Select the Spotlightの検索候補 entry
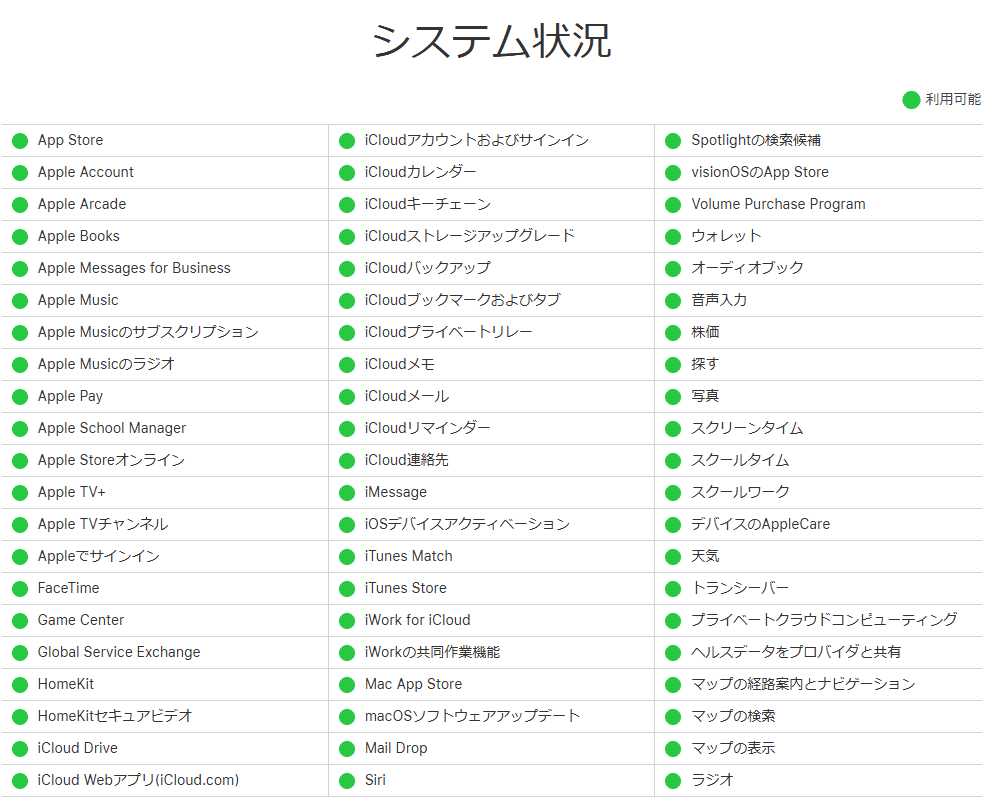This screenshot has height=798, width=984. click(x=756, y=141)
